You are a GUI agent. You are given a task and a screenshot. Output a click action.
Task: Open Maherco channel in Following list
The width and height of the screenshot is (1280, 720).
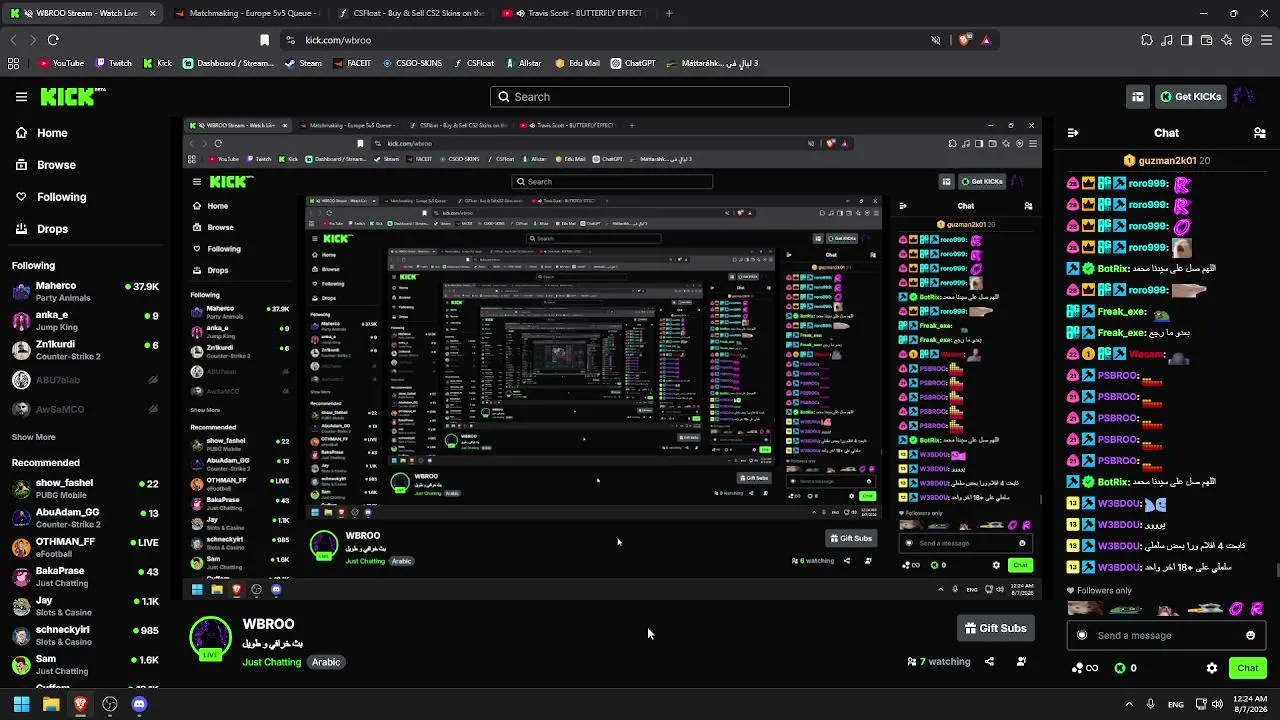pyautogui.click(x=86, y=291)
